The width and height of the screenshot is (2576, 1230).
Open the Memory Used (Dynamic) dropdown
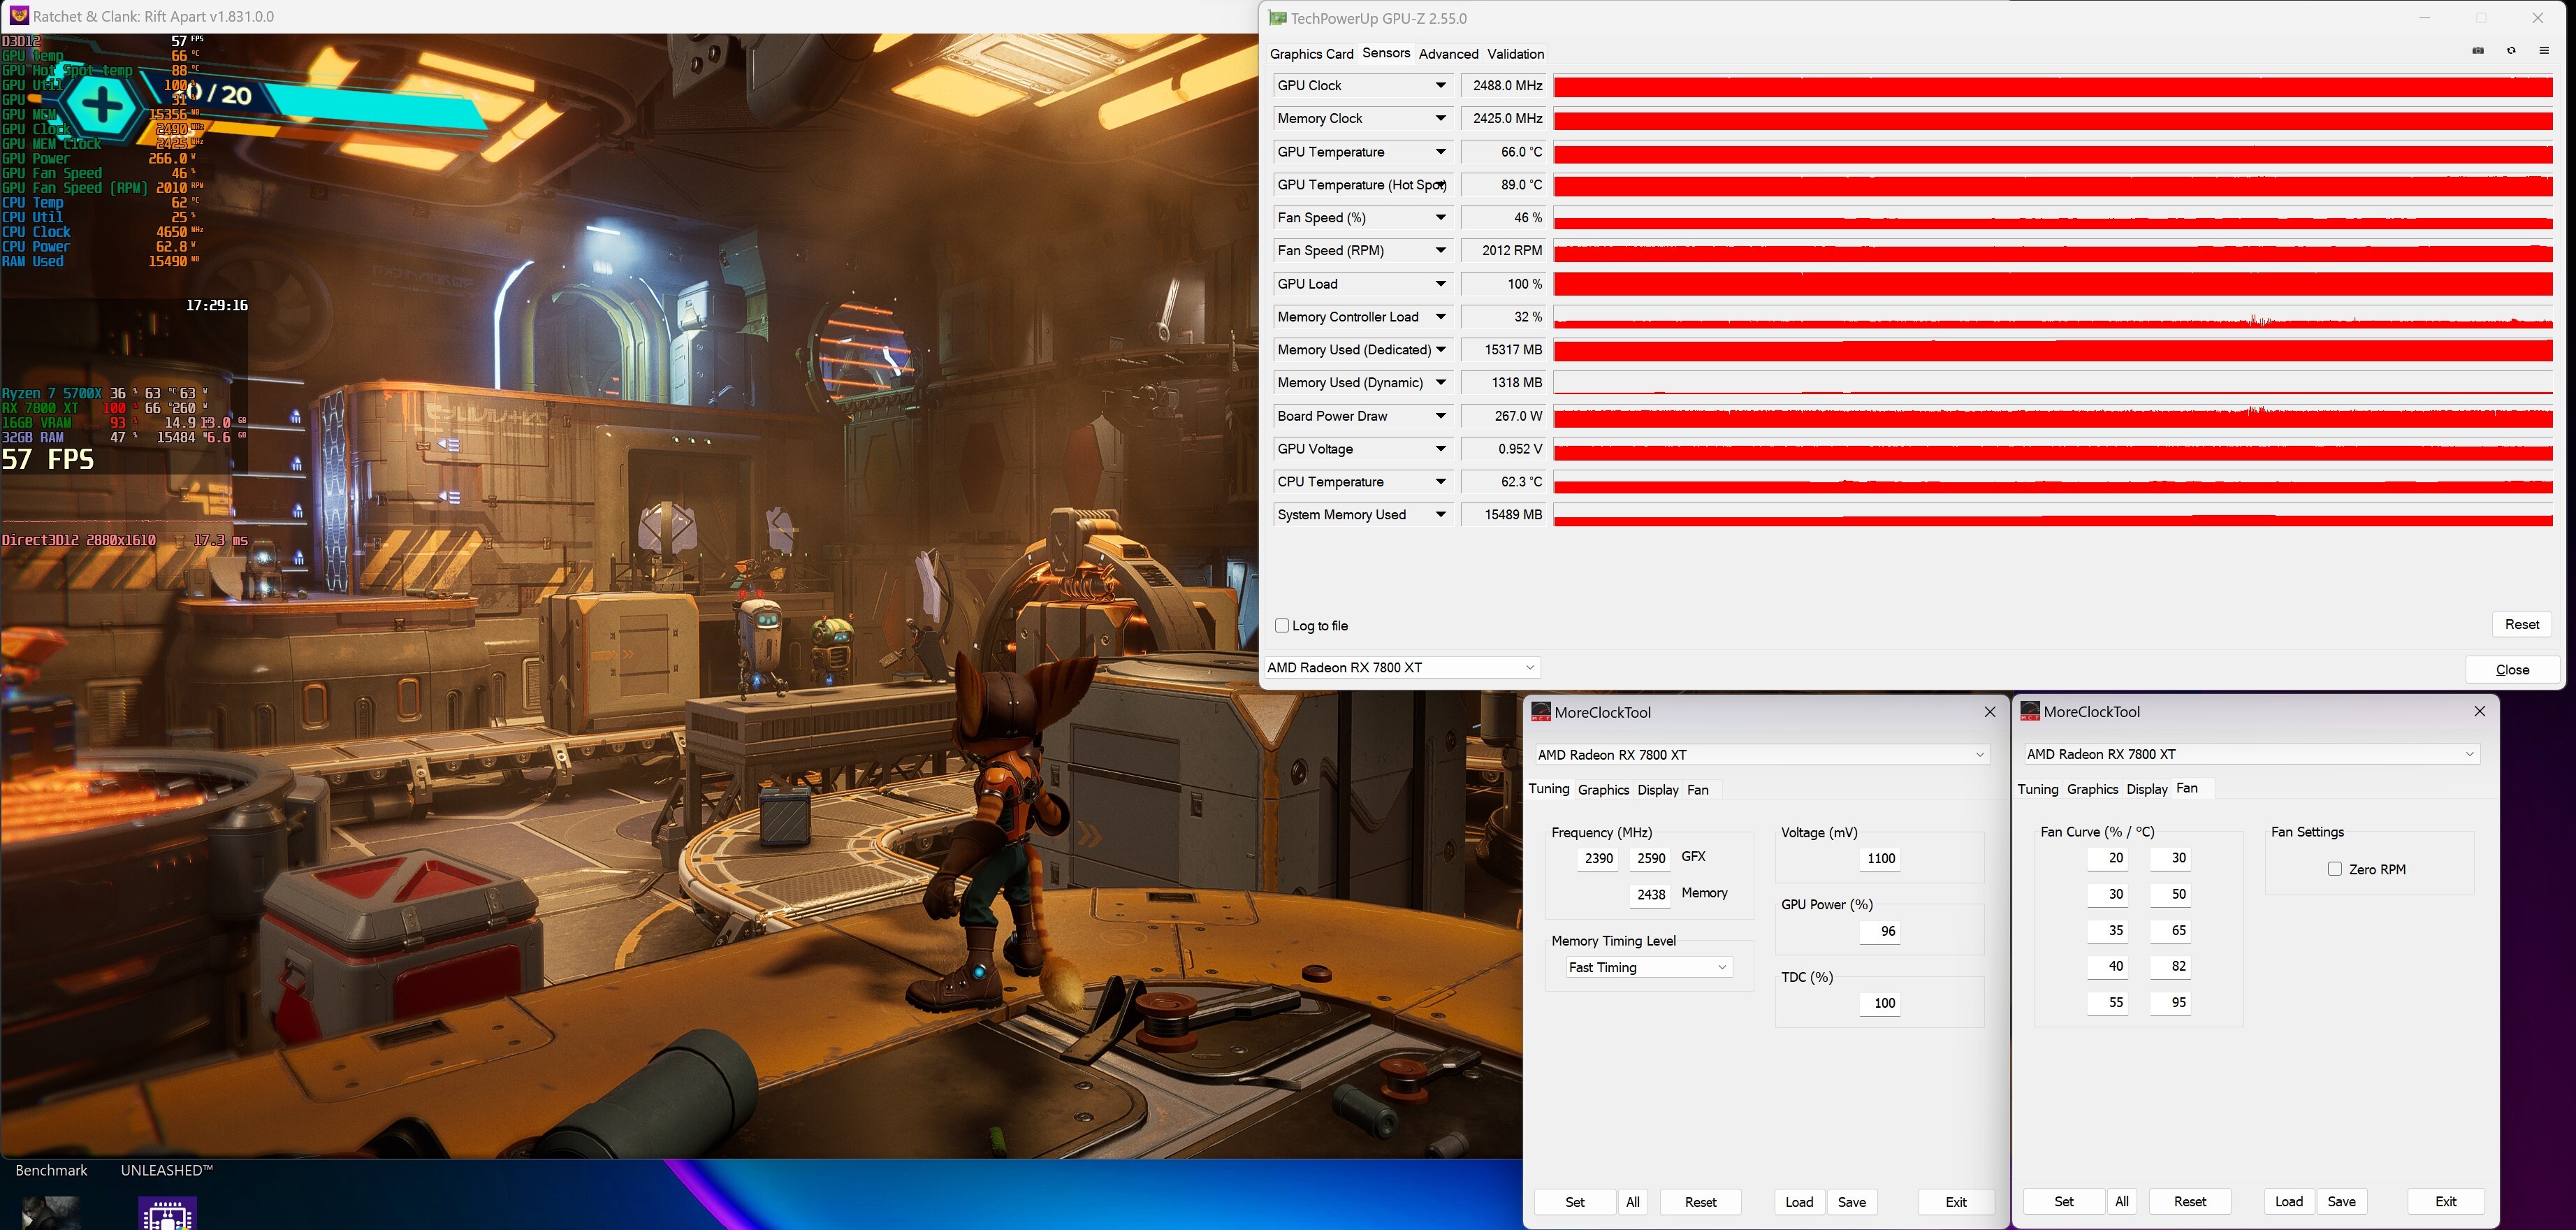pos(1441,383)
